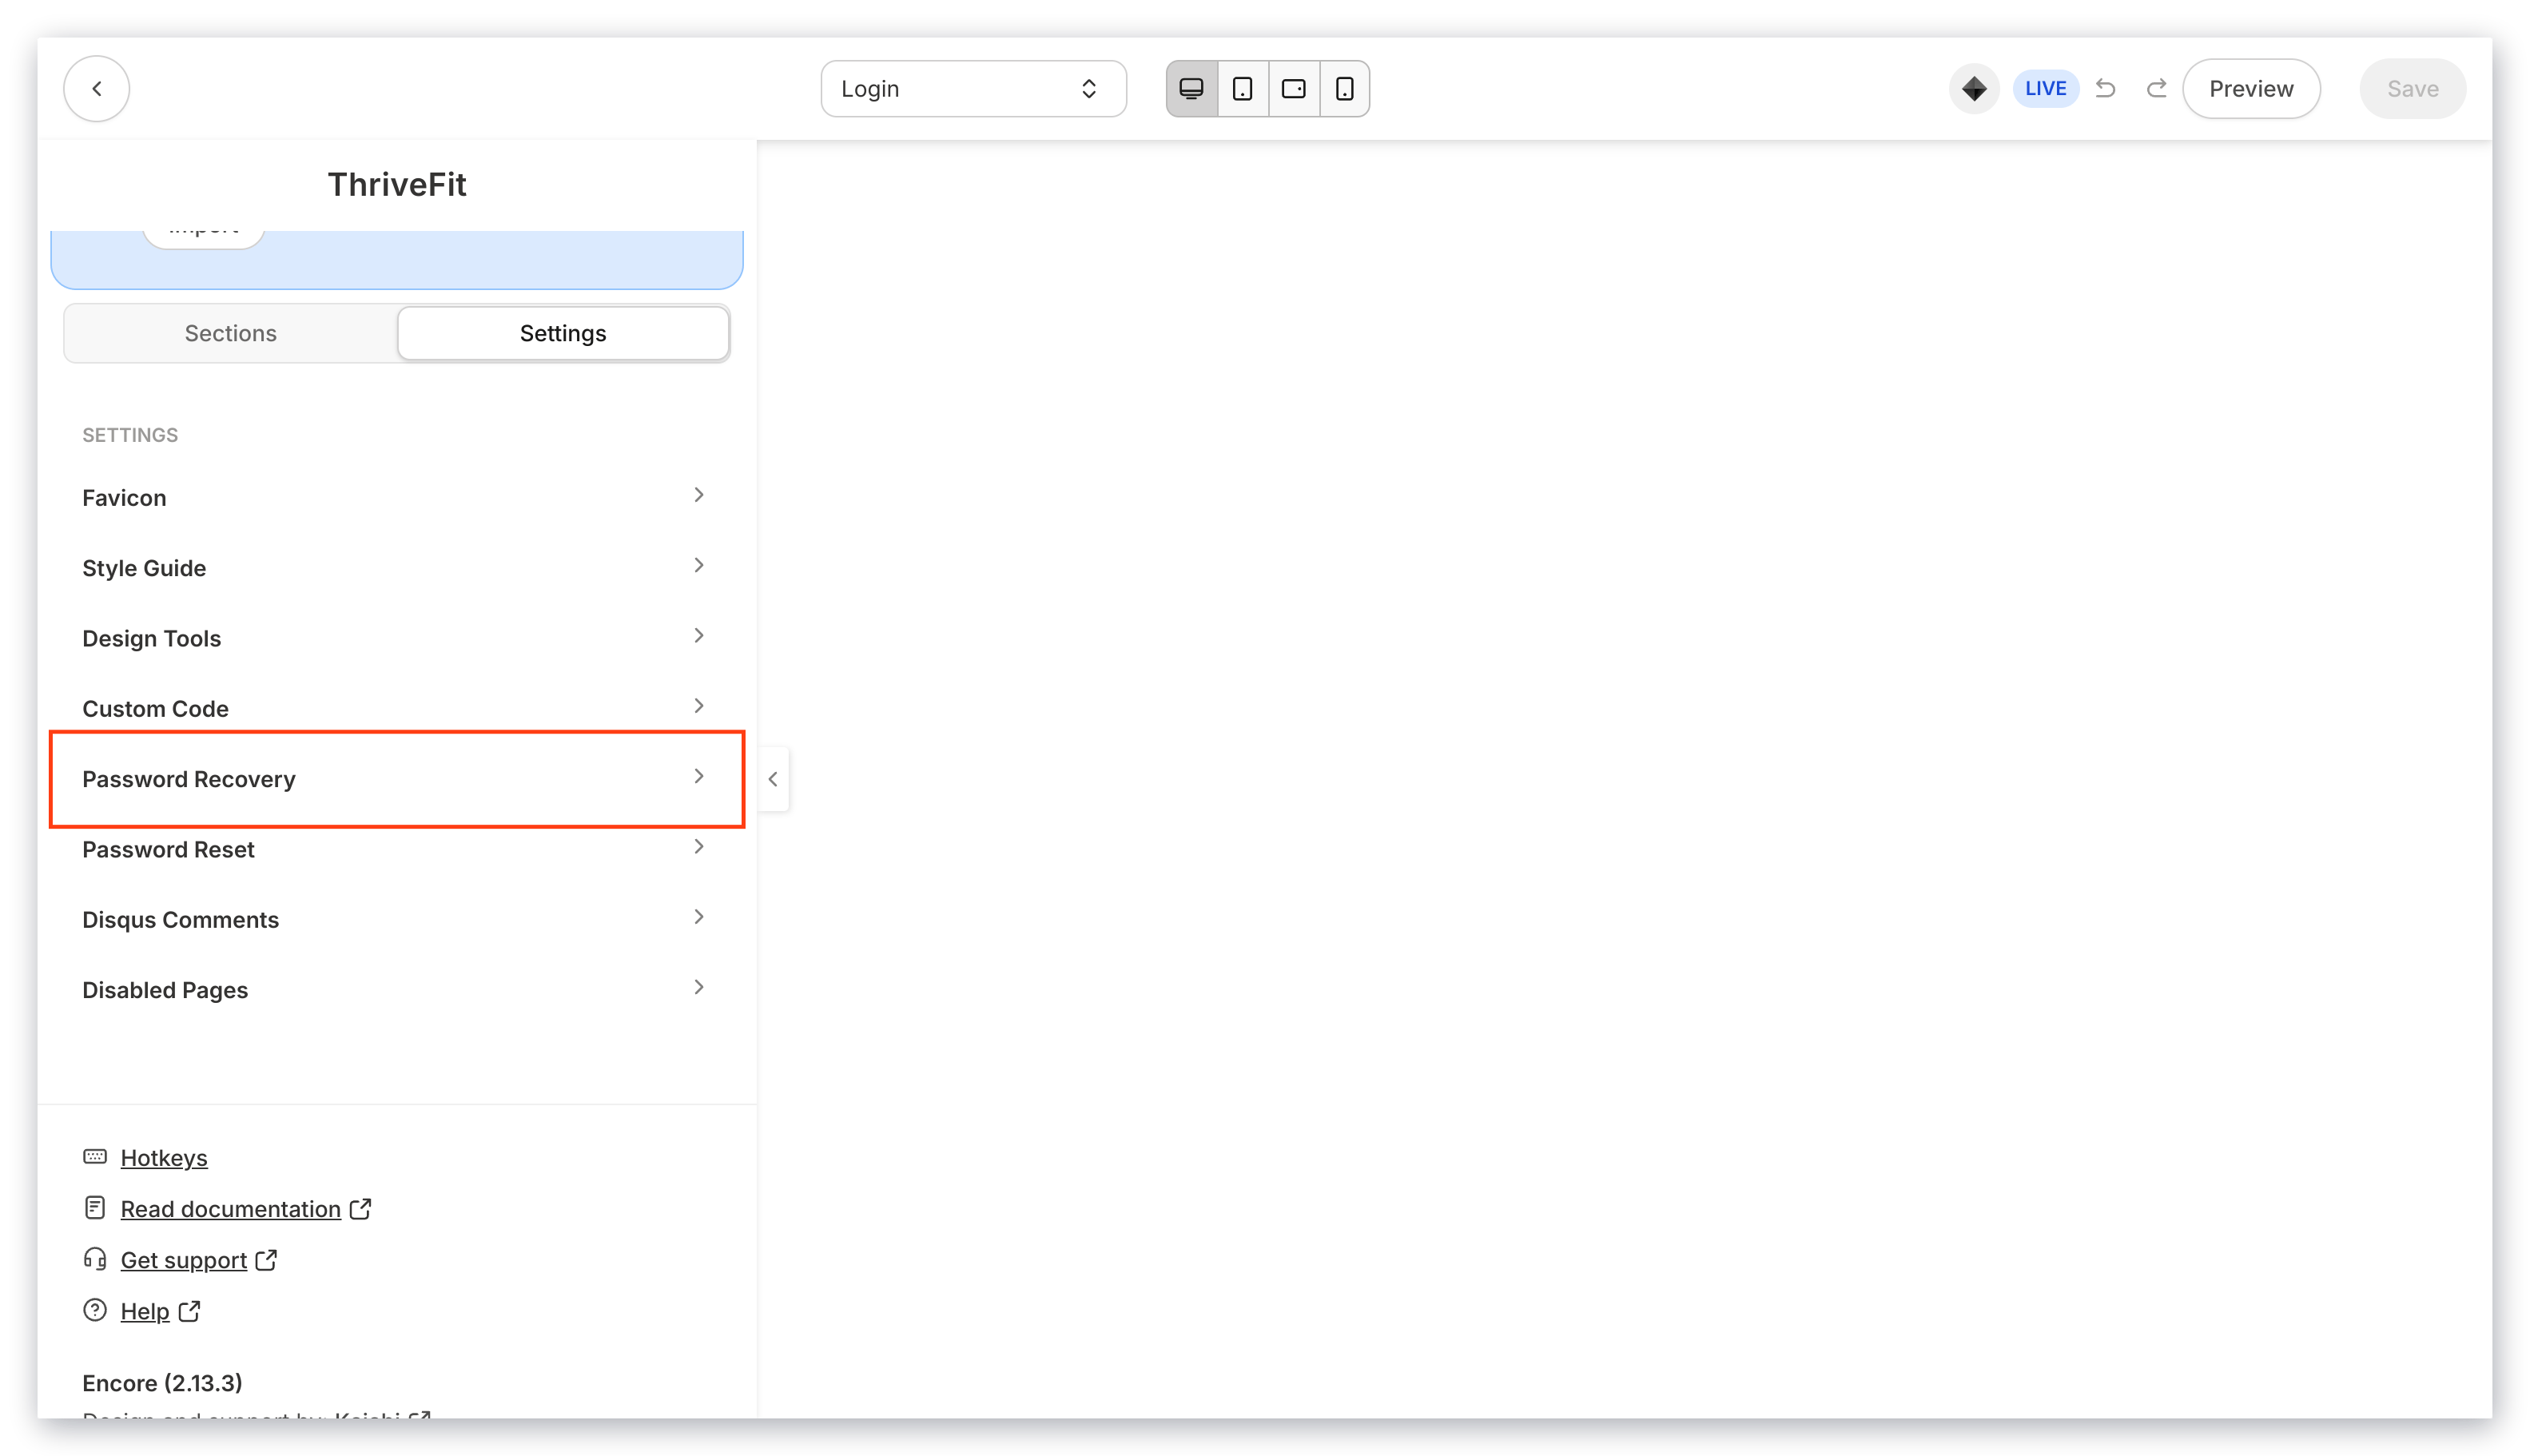Open the Get support link
The height and width of the screenshot is (1456, 2530).
point(184,1260)
